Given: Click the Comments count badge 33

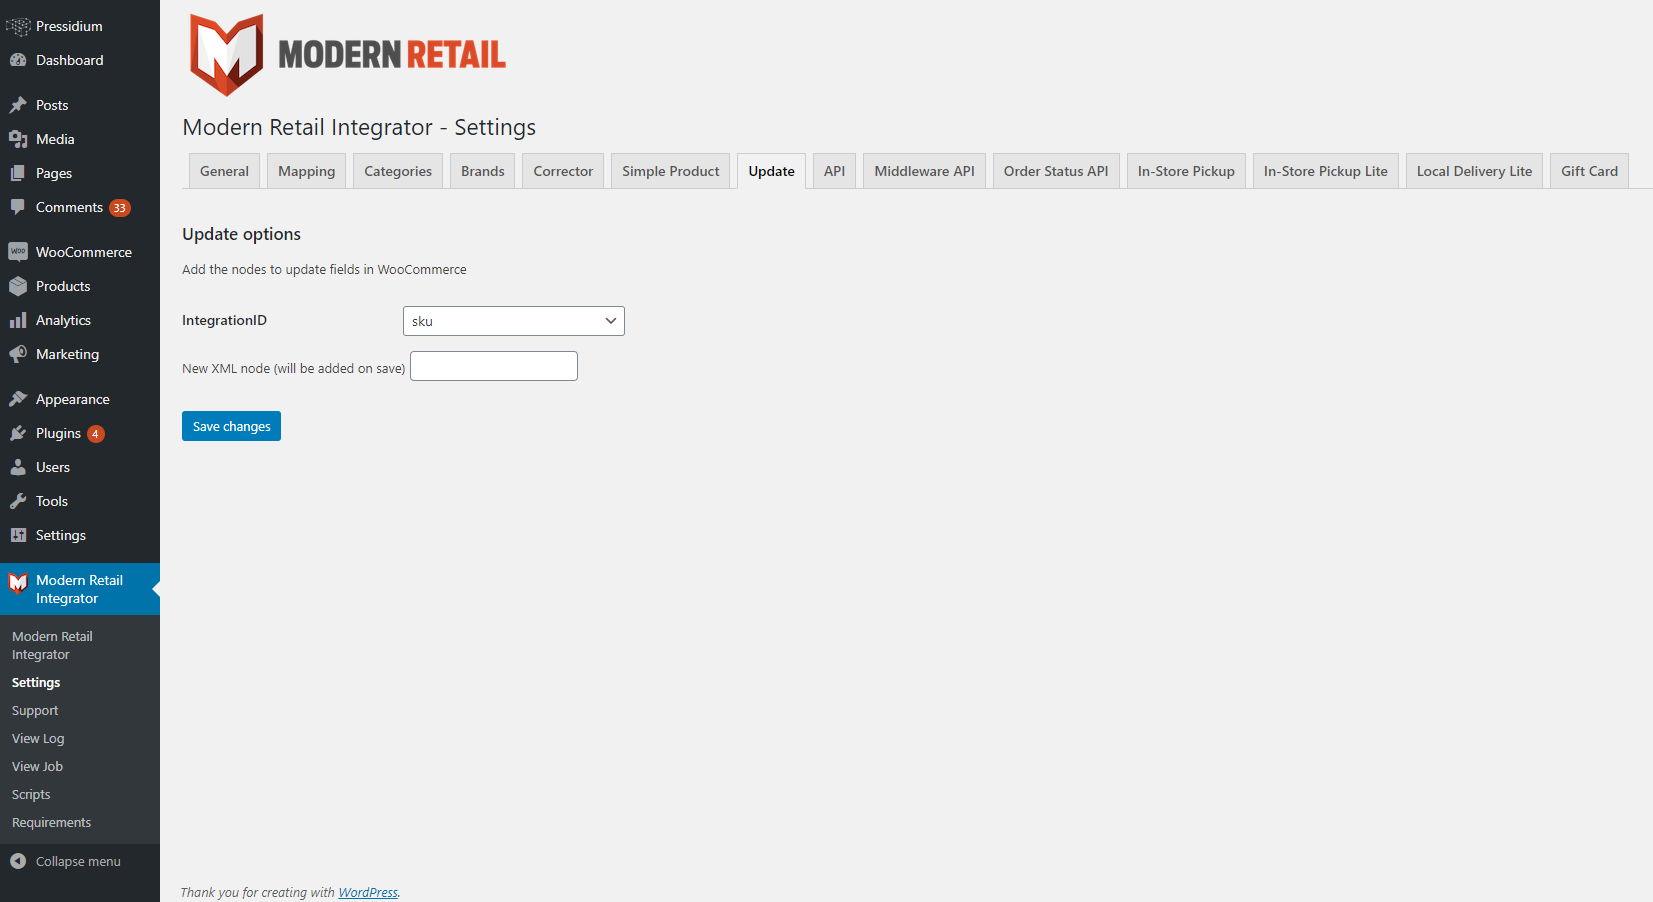Looking at the screenshot, I should [120, 208].
